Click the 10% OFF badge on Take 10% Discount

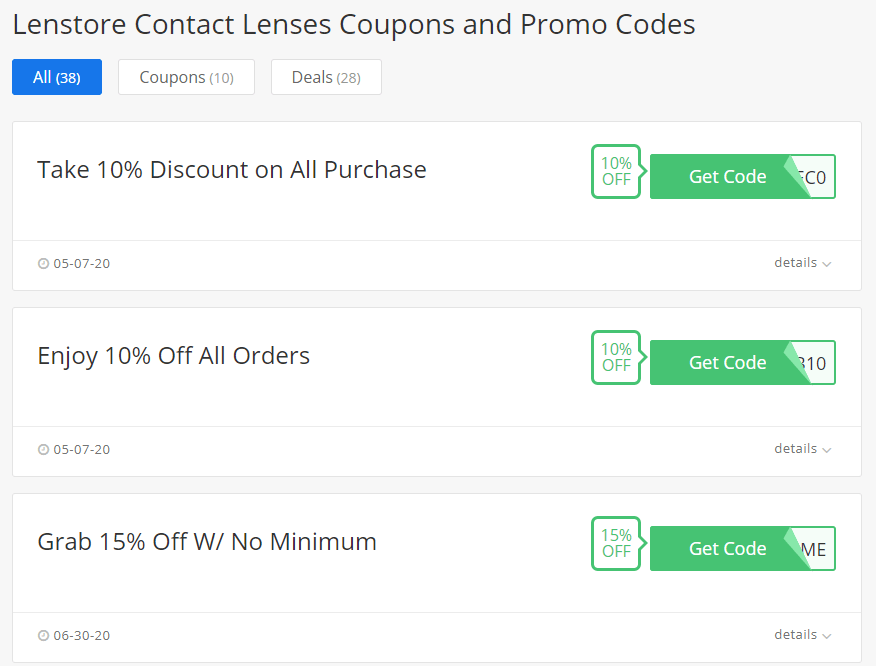616,172
